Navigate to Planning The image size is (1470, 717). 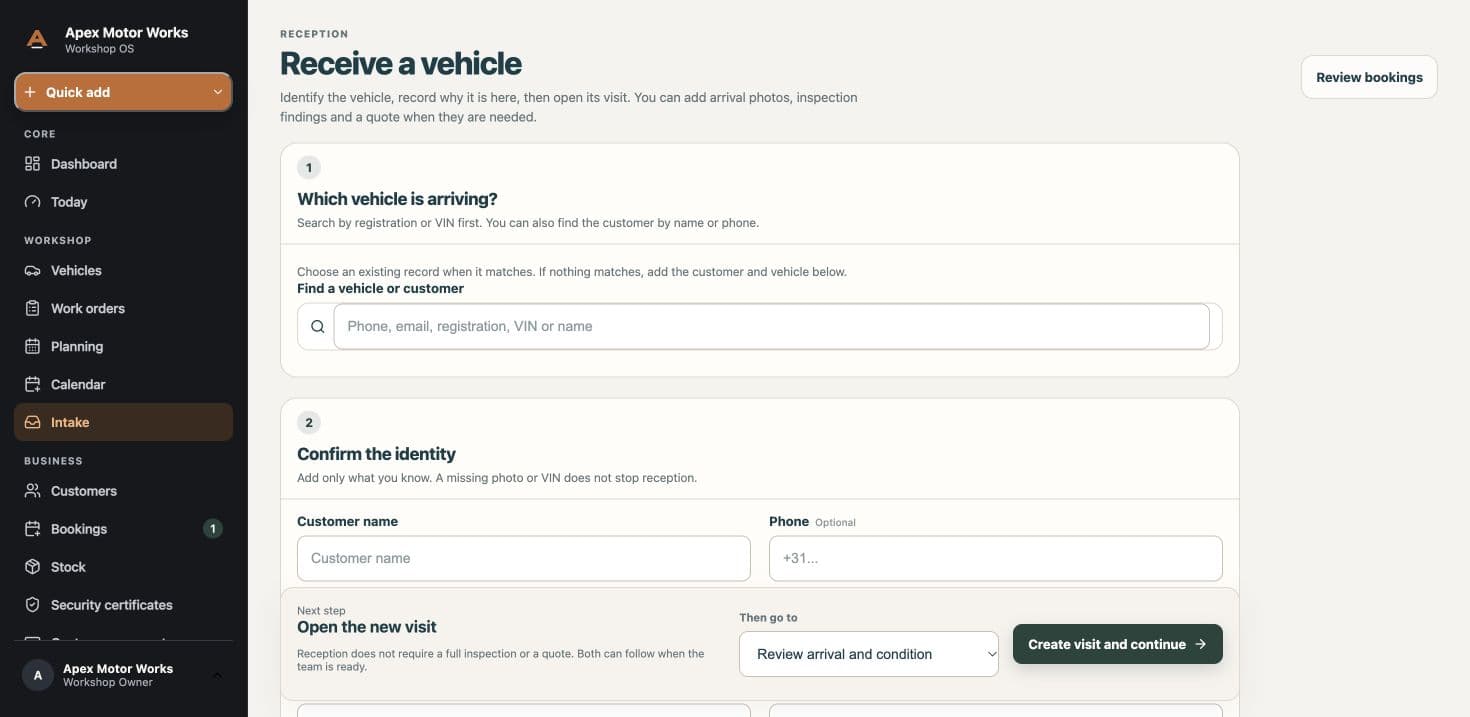coord(123,347)
